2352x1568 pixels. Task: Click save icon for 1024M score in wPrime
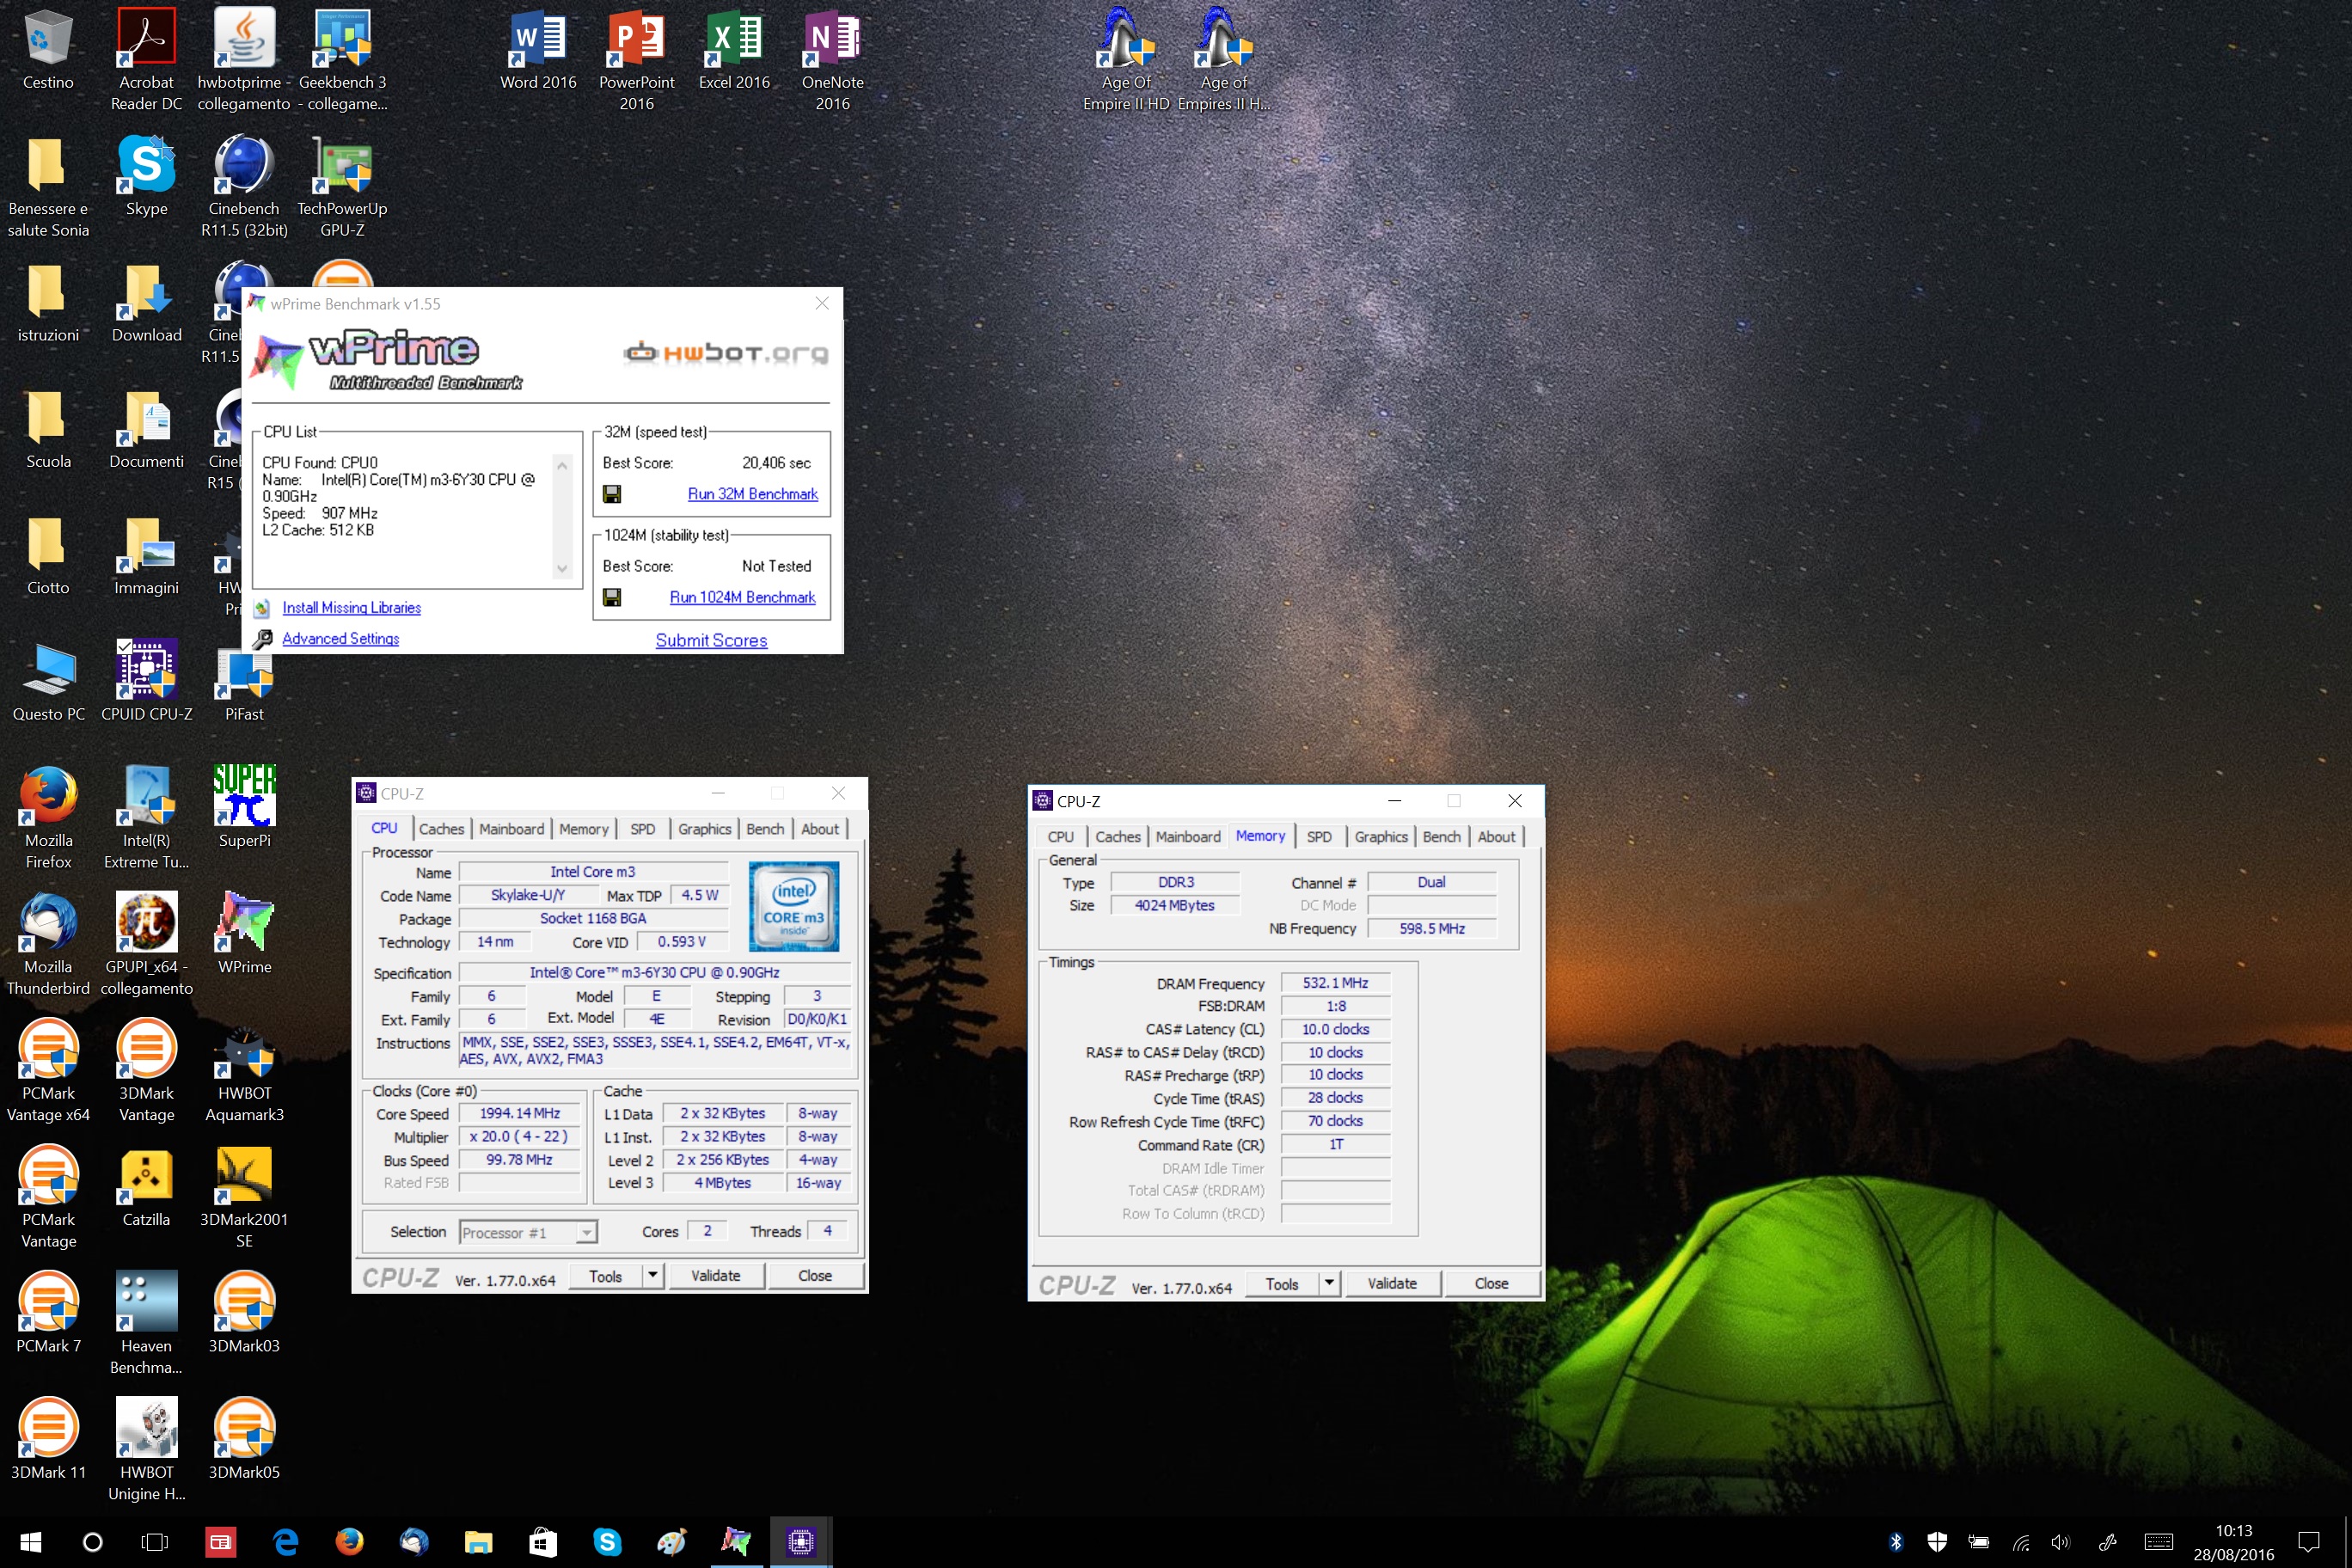[x=612, y=597]
